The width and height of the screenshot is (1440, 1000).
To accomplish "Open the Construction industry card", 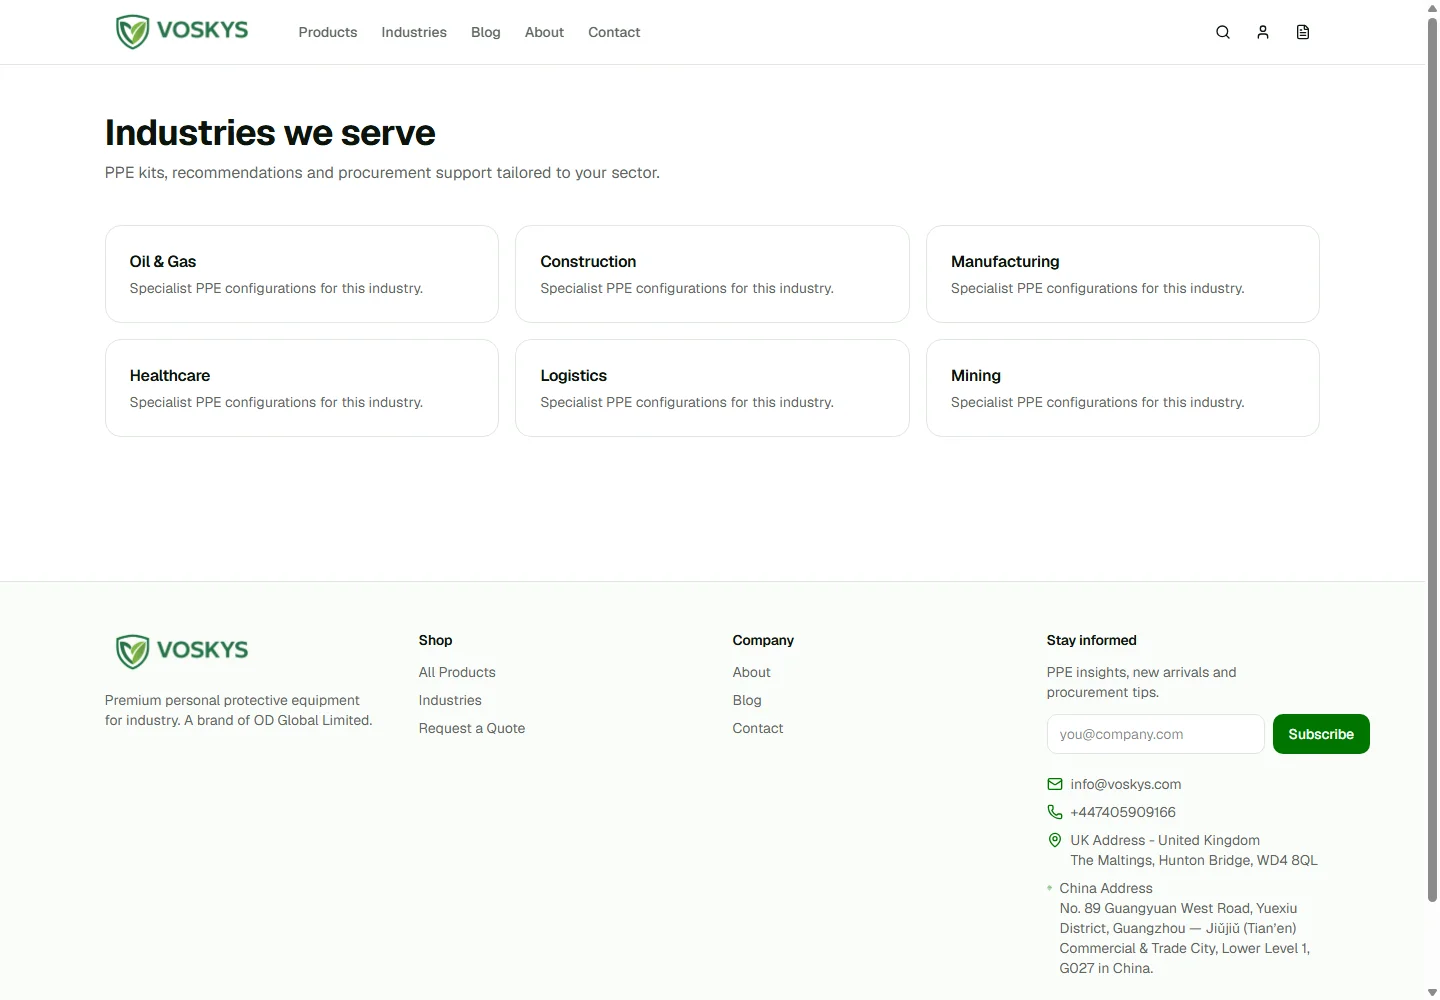I will coord(712,274).
